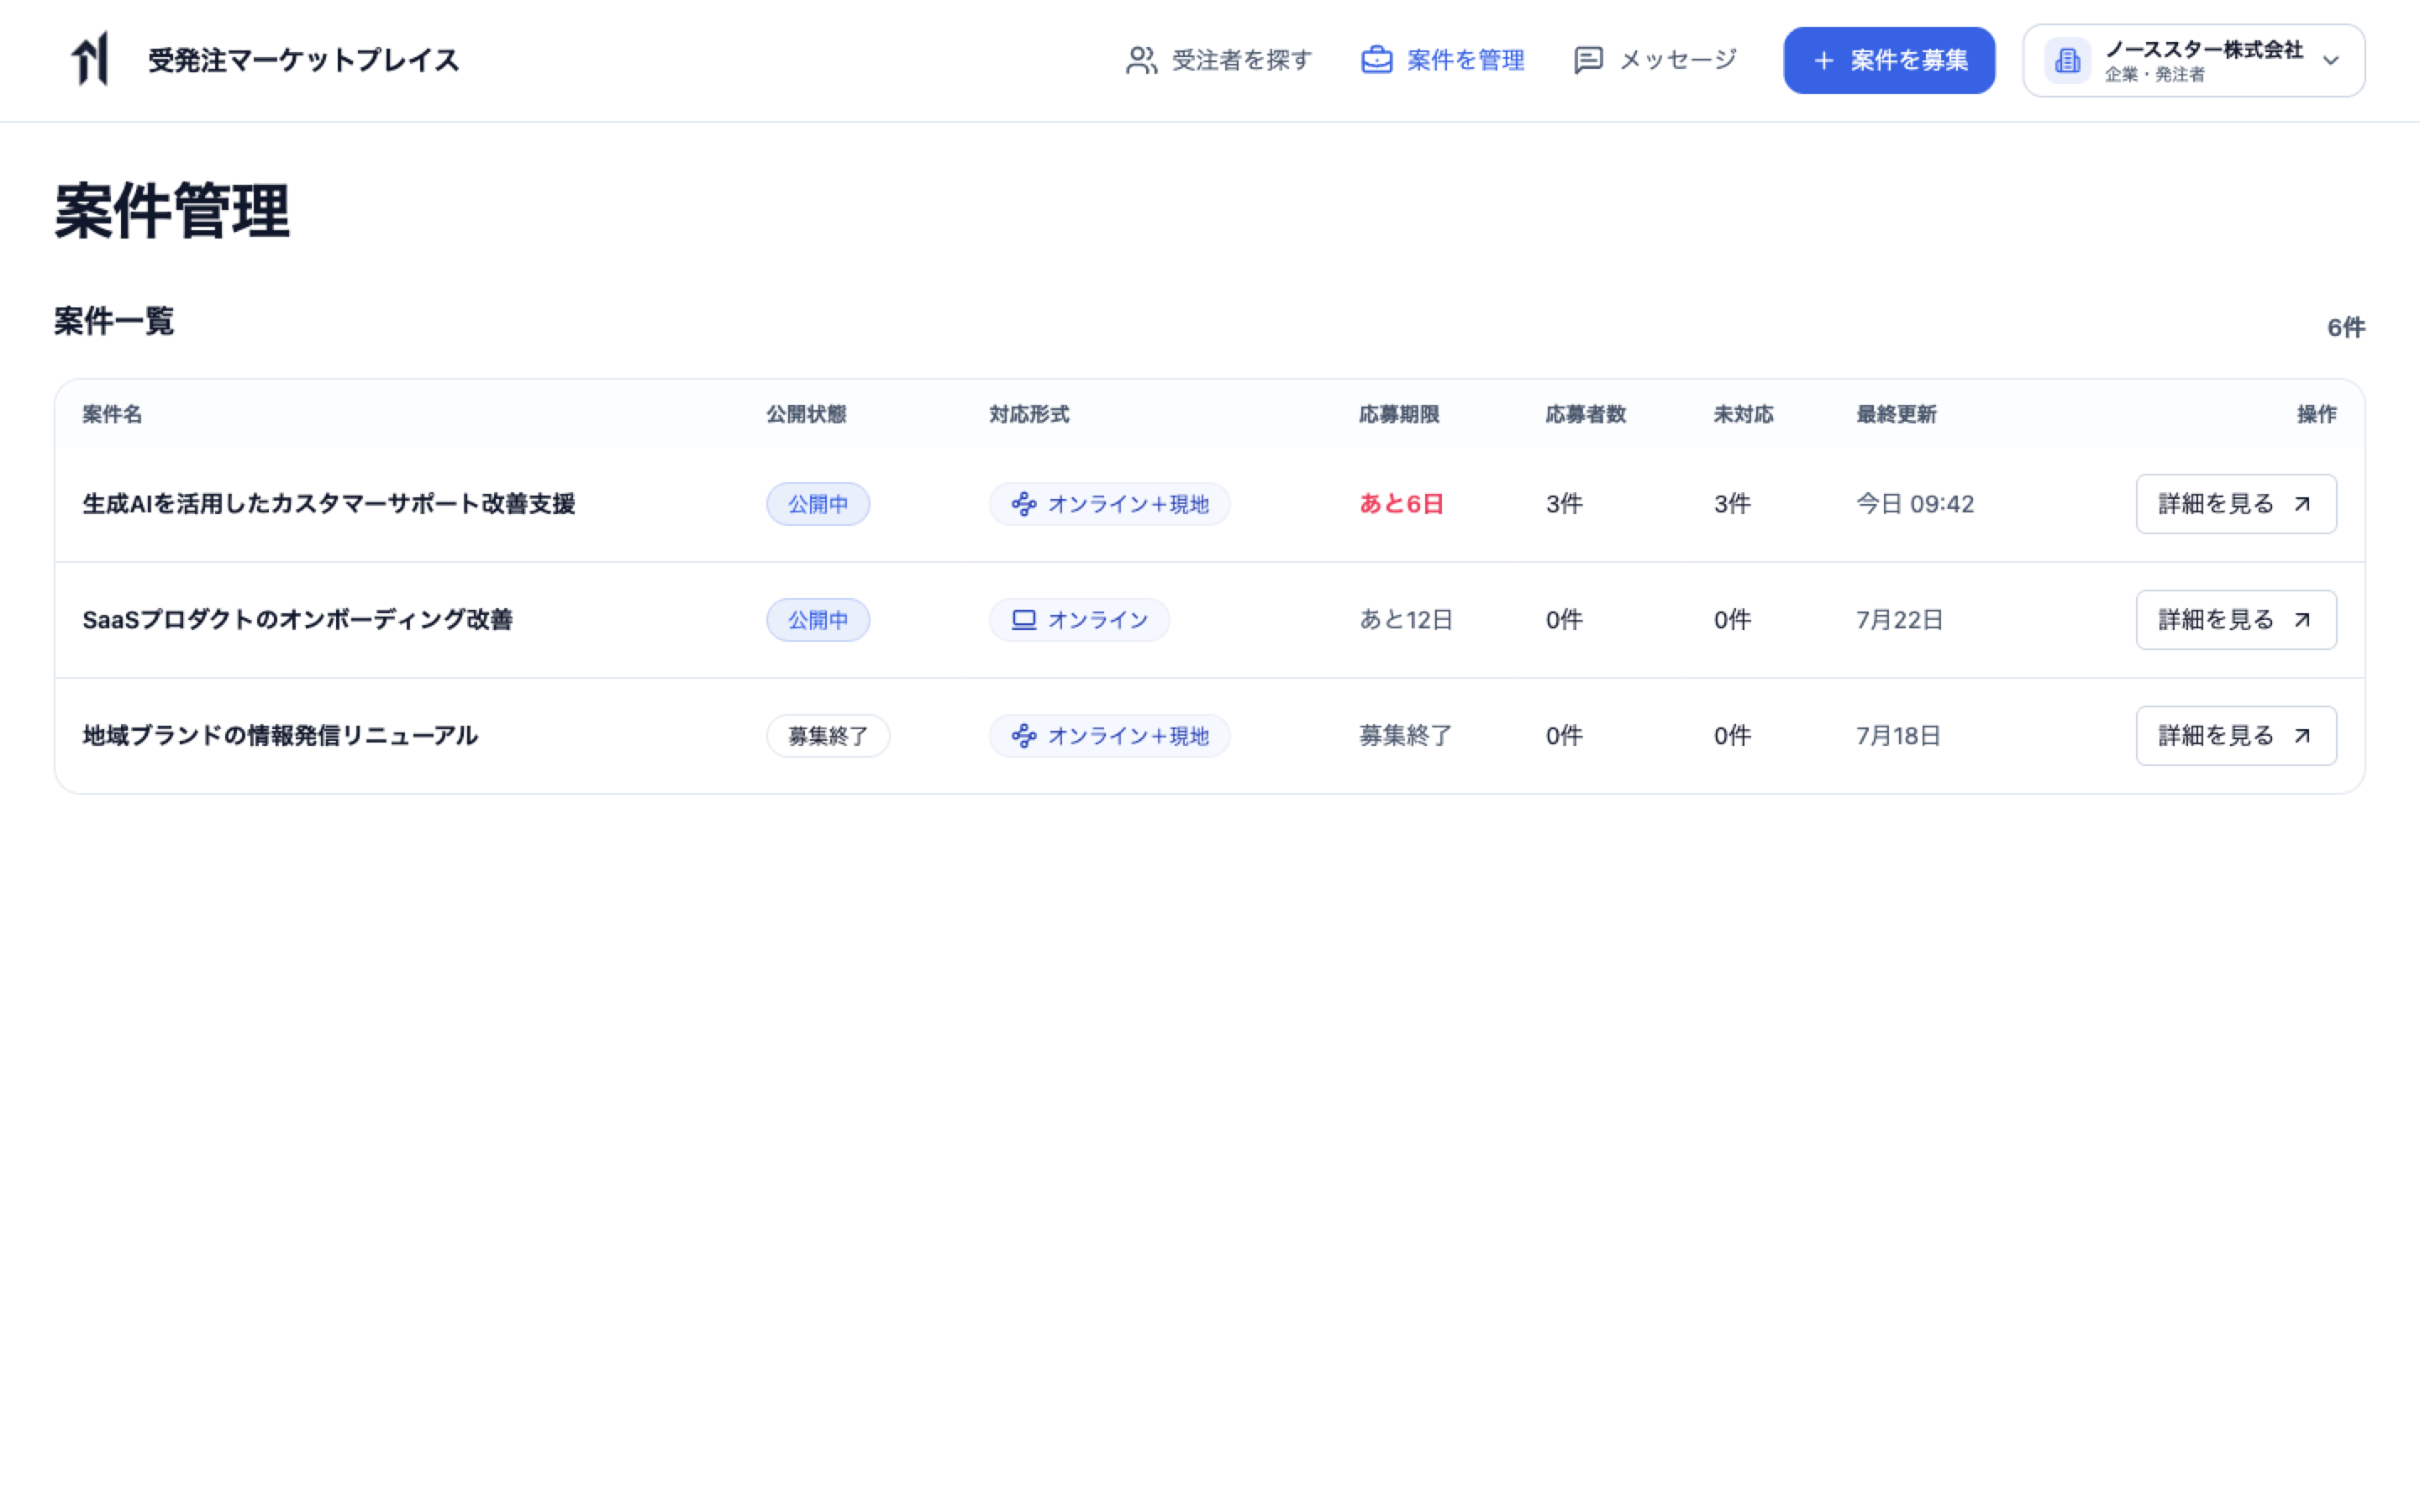This screenshot has height=1512, width=2420.
Task: Click the 最終更新 column header
Action: (x=1896, y=414)
